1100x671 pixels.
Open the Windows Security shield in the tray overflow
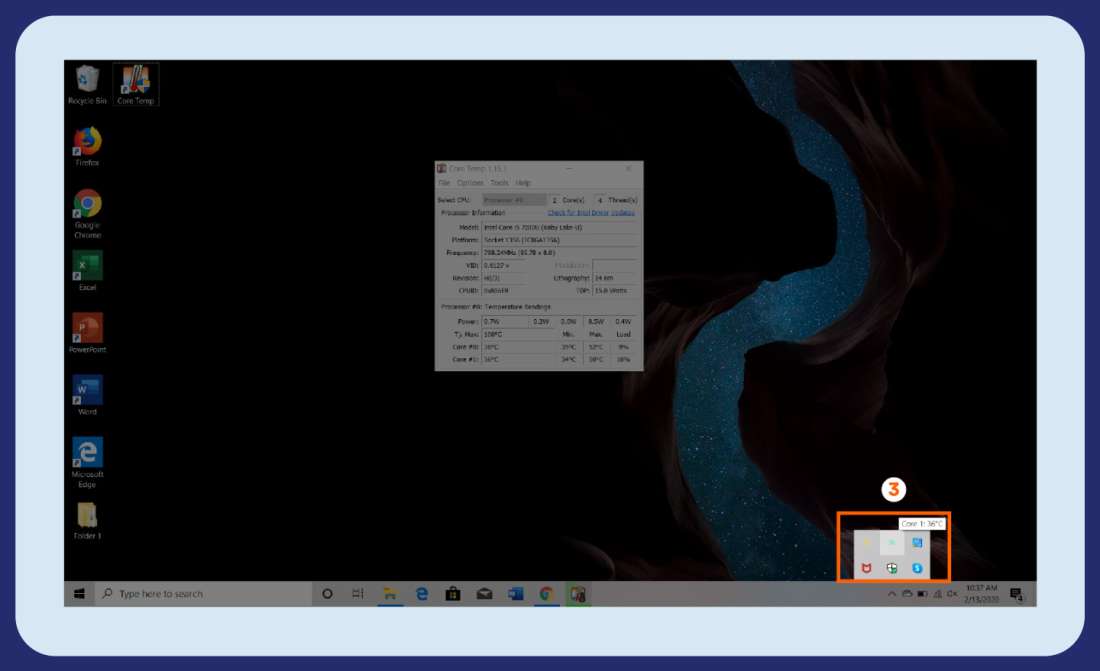(890, 568)
